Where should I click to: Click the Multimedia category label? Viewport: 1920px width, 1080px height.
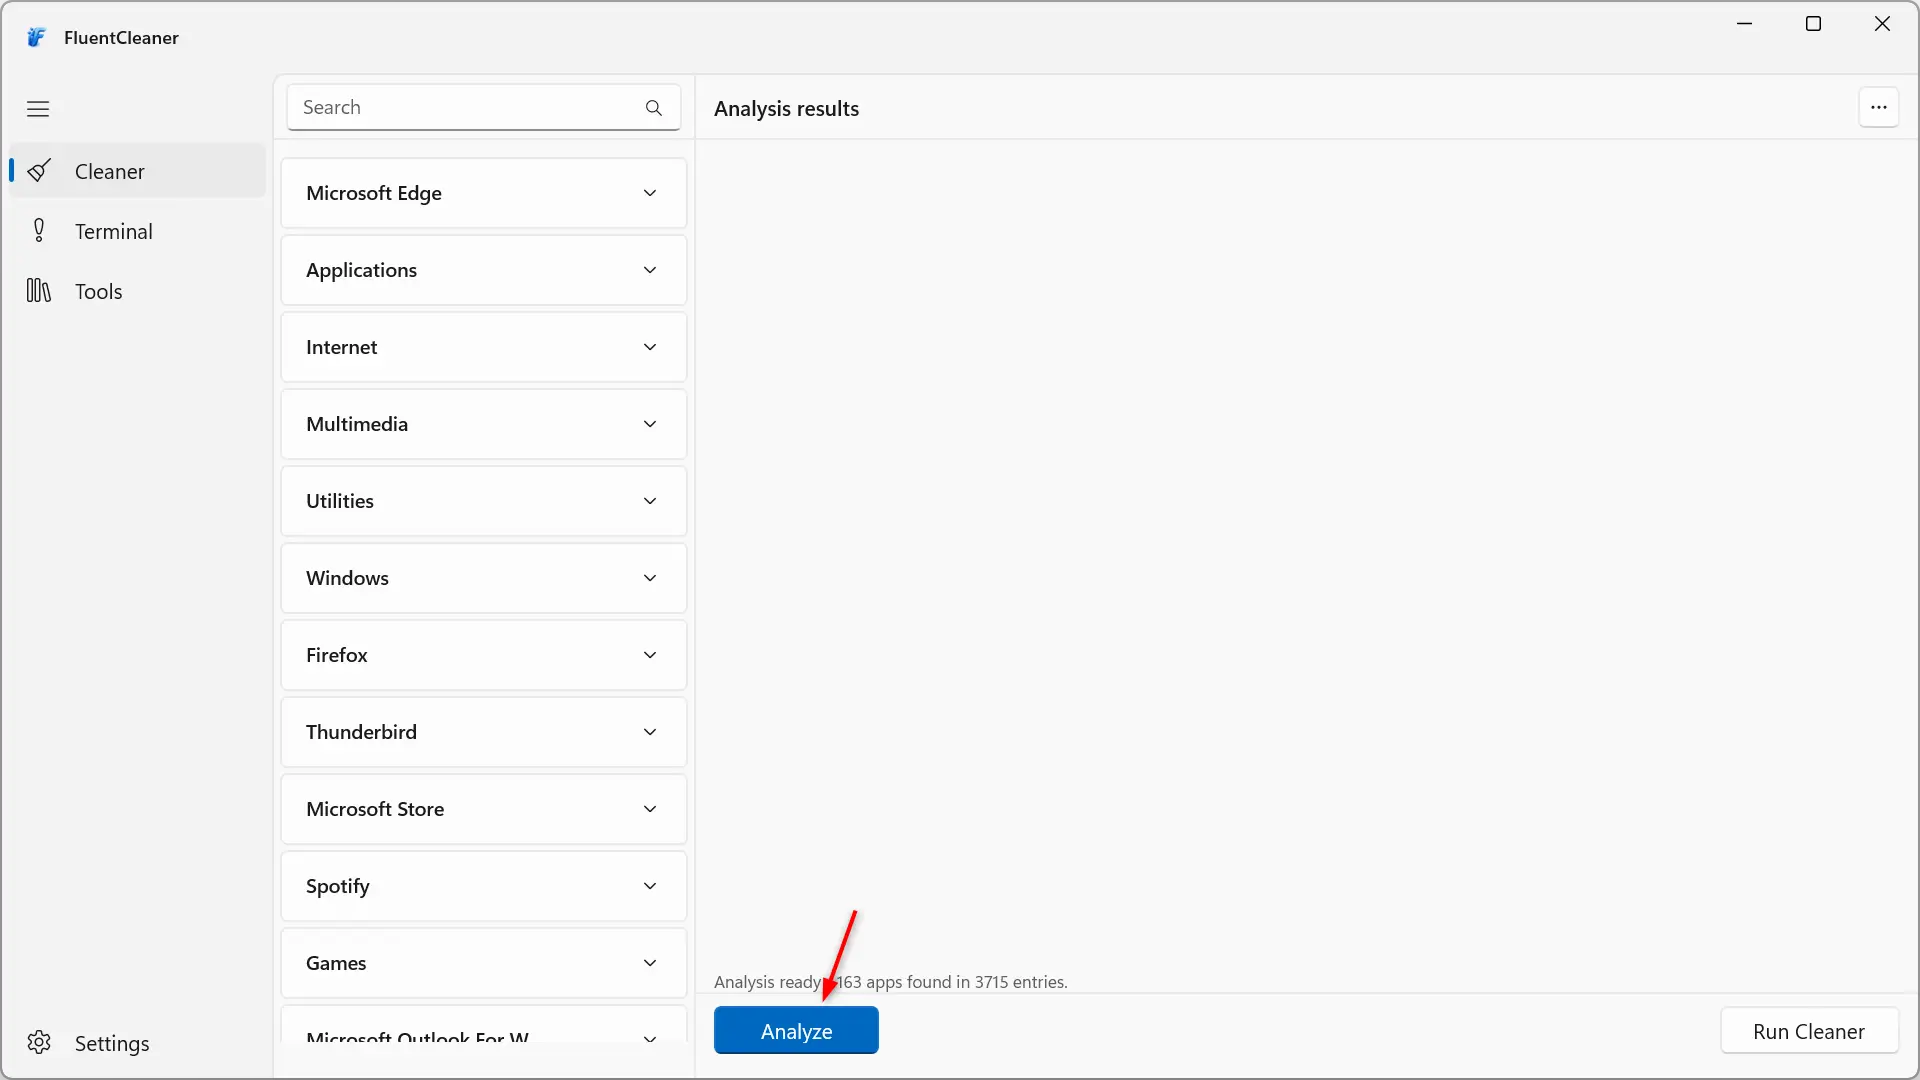(357, 424)
